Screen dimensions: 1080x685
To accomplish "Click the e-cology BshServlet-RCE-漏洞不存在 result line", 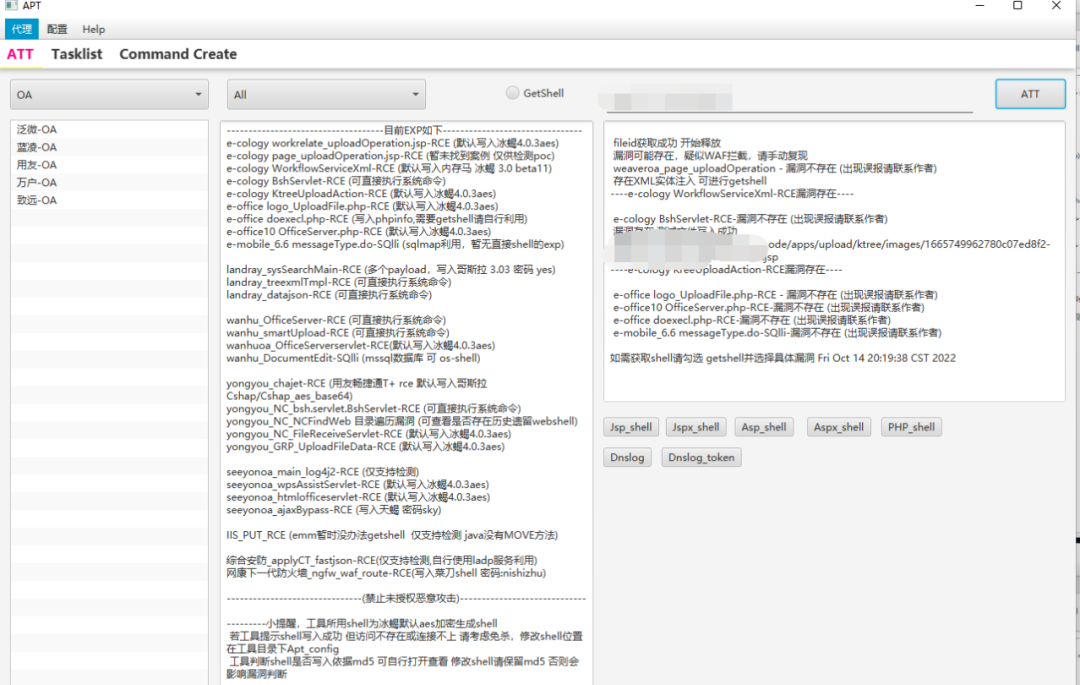I will 750,219.
